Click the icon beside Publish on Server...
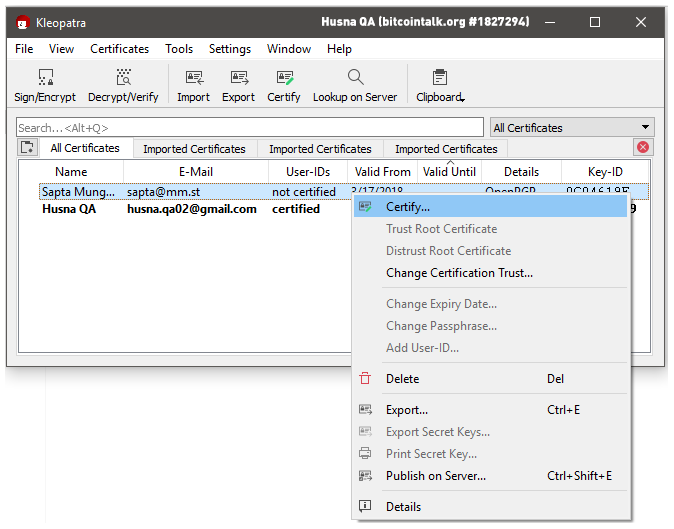 (x=365, y=476)
